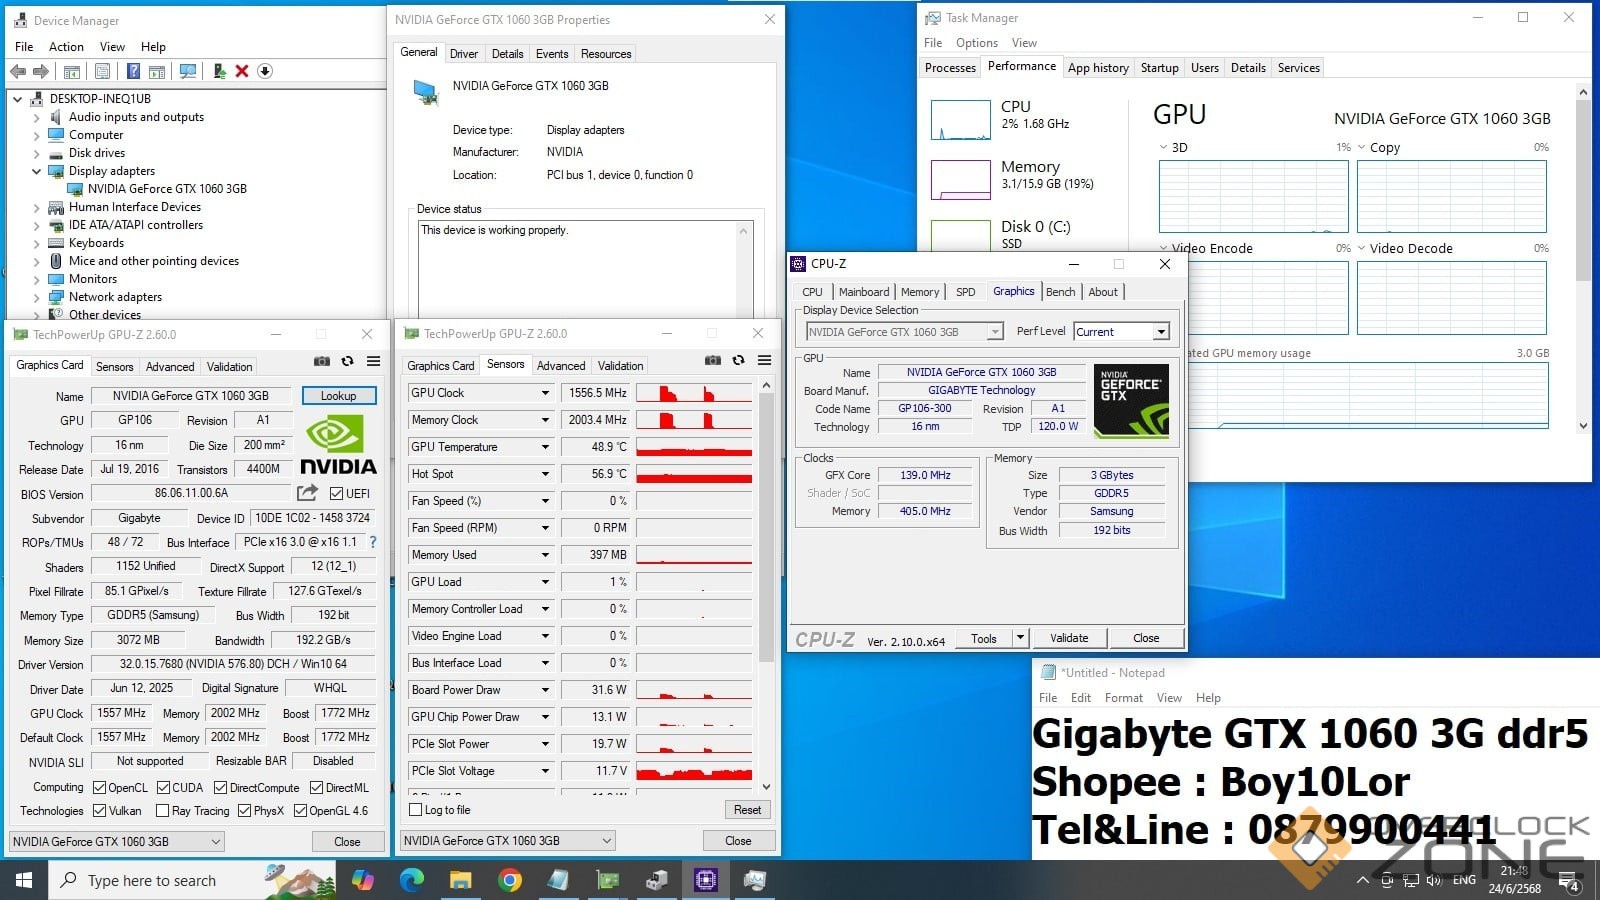Click the Bus Interface question mark icon
The height and width of the screenshot is (900, 1600).
coord(373,542)
